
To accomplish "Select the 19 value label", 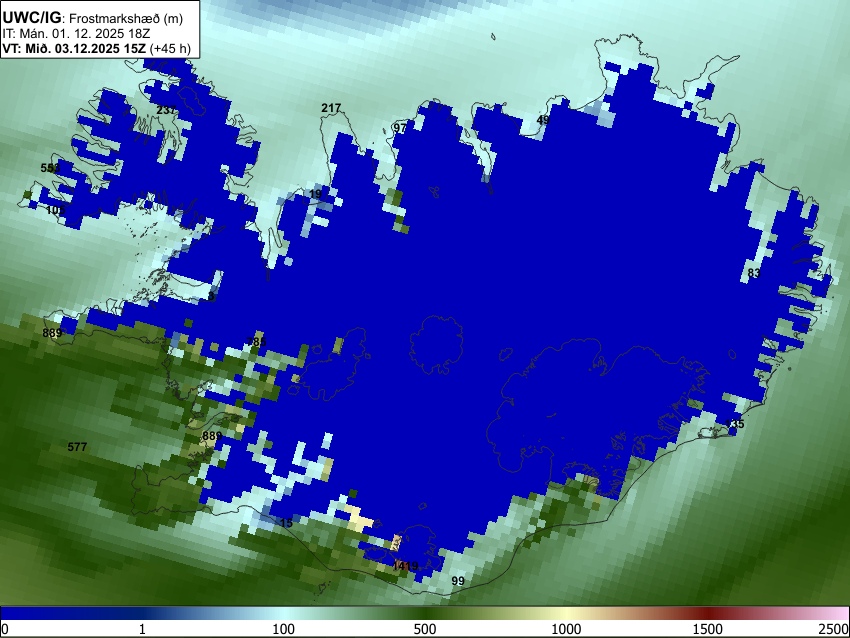I will tap(315, 194).
